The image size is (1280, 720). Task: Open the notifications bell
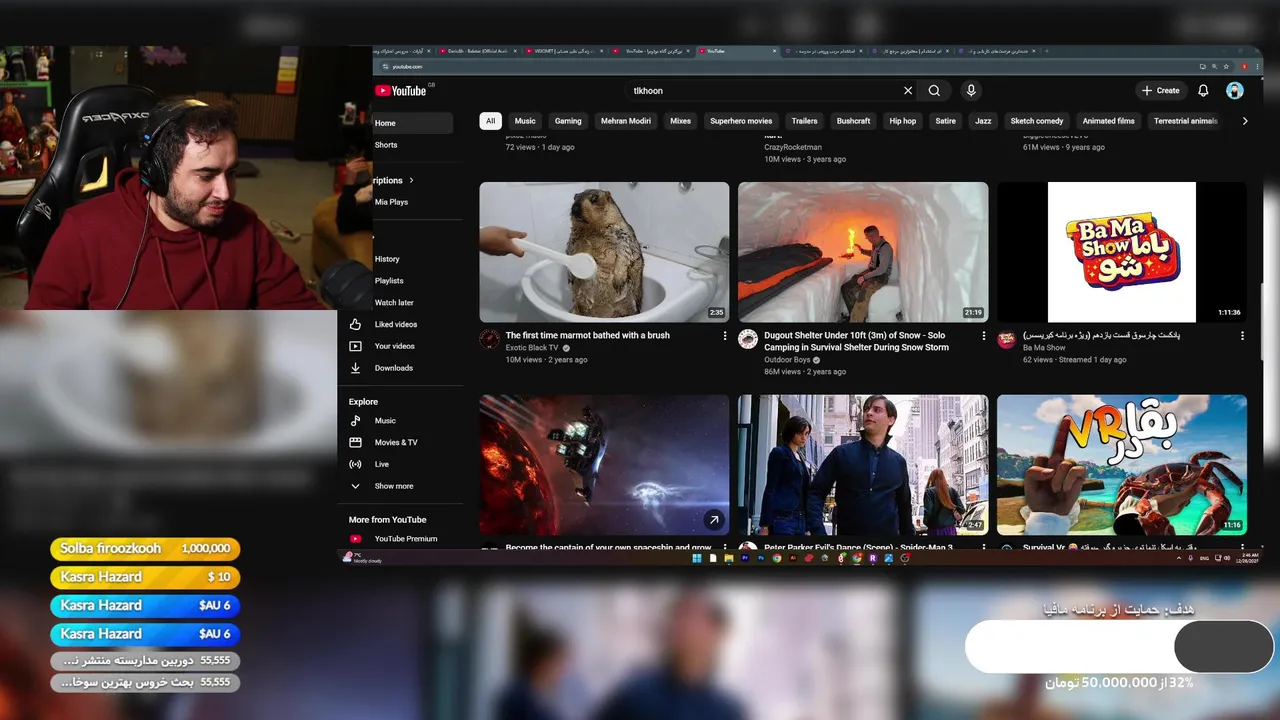click(1203, 91)
